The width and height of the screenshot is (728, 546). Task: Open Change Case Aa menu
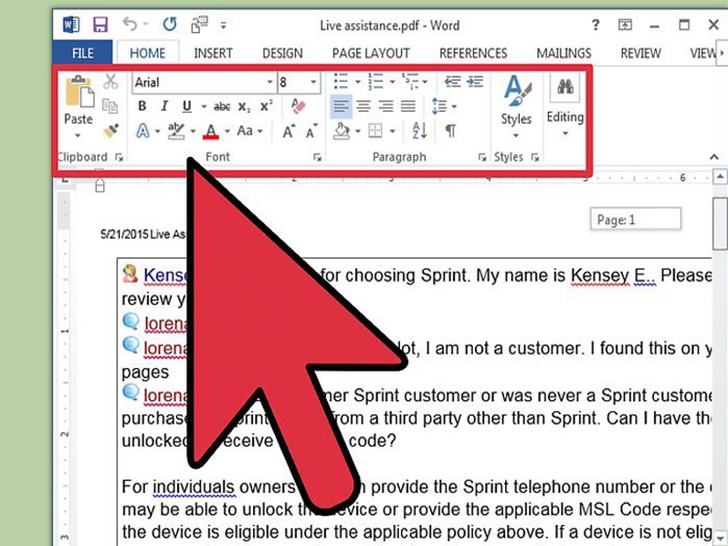click(250, 131)
